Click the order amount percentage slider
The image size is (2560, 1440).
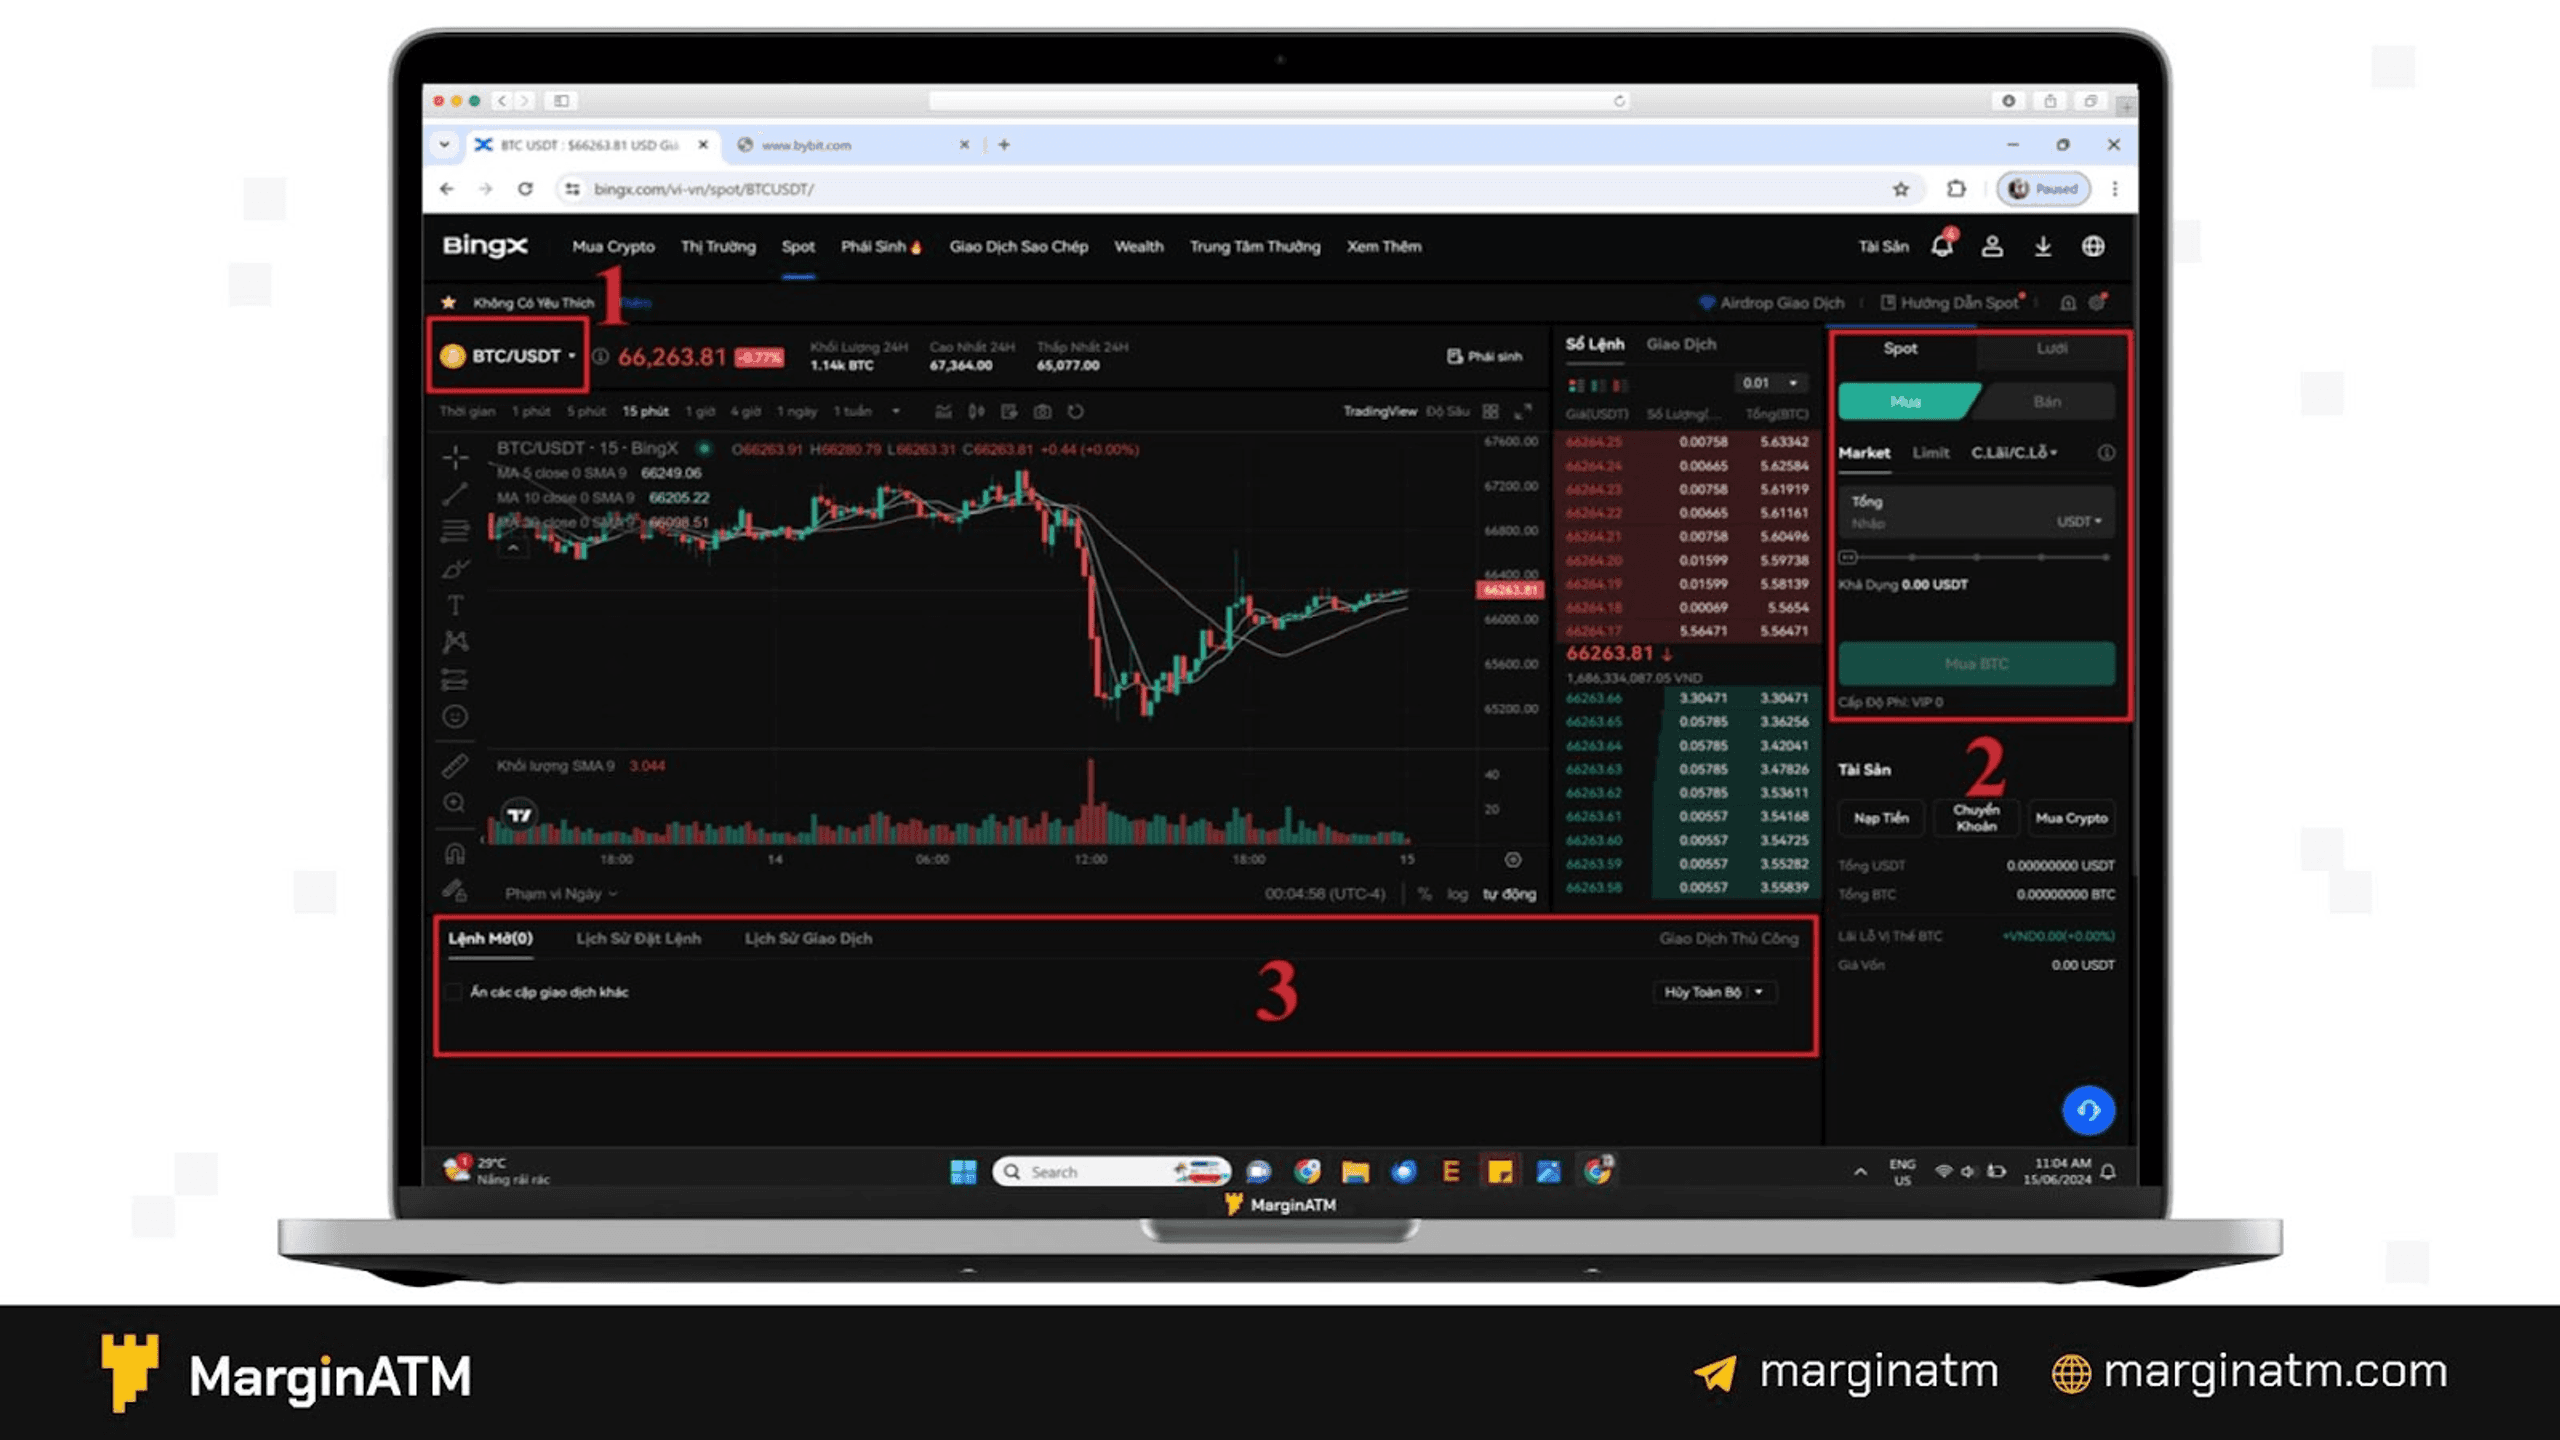(1976, 557)
